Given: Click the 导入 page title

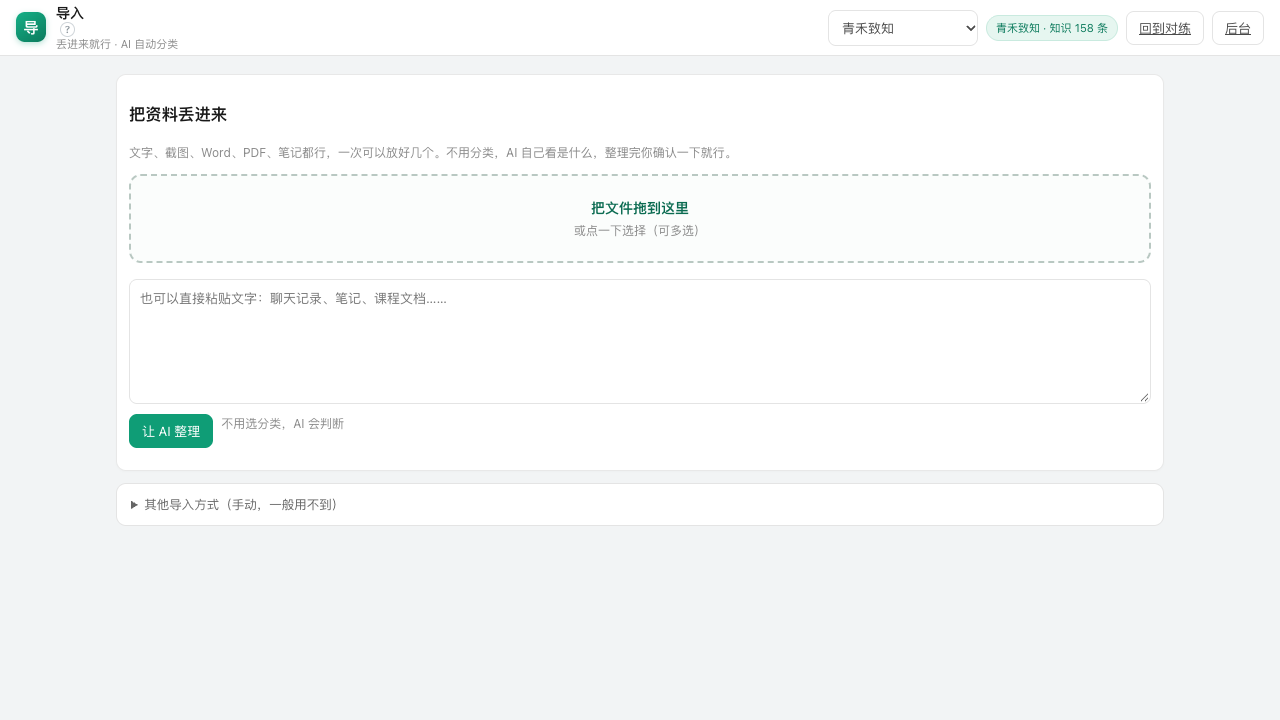Looking at the screenshot, I should click(x=70, y=13).
